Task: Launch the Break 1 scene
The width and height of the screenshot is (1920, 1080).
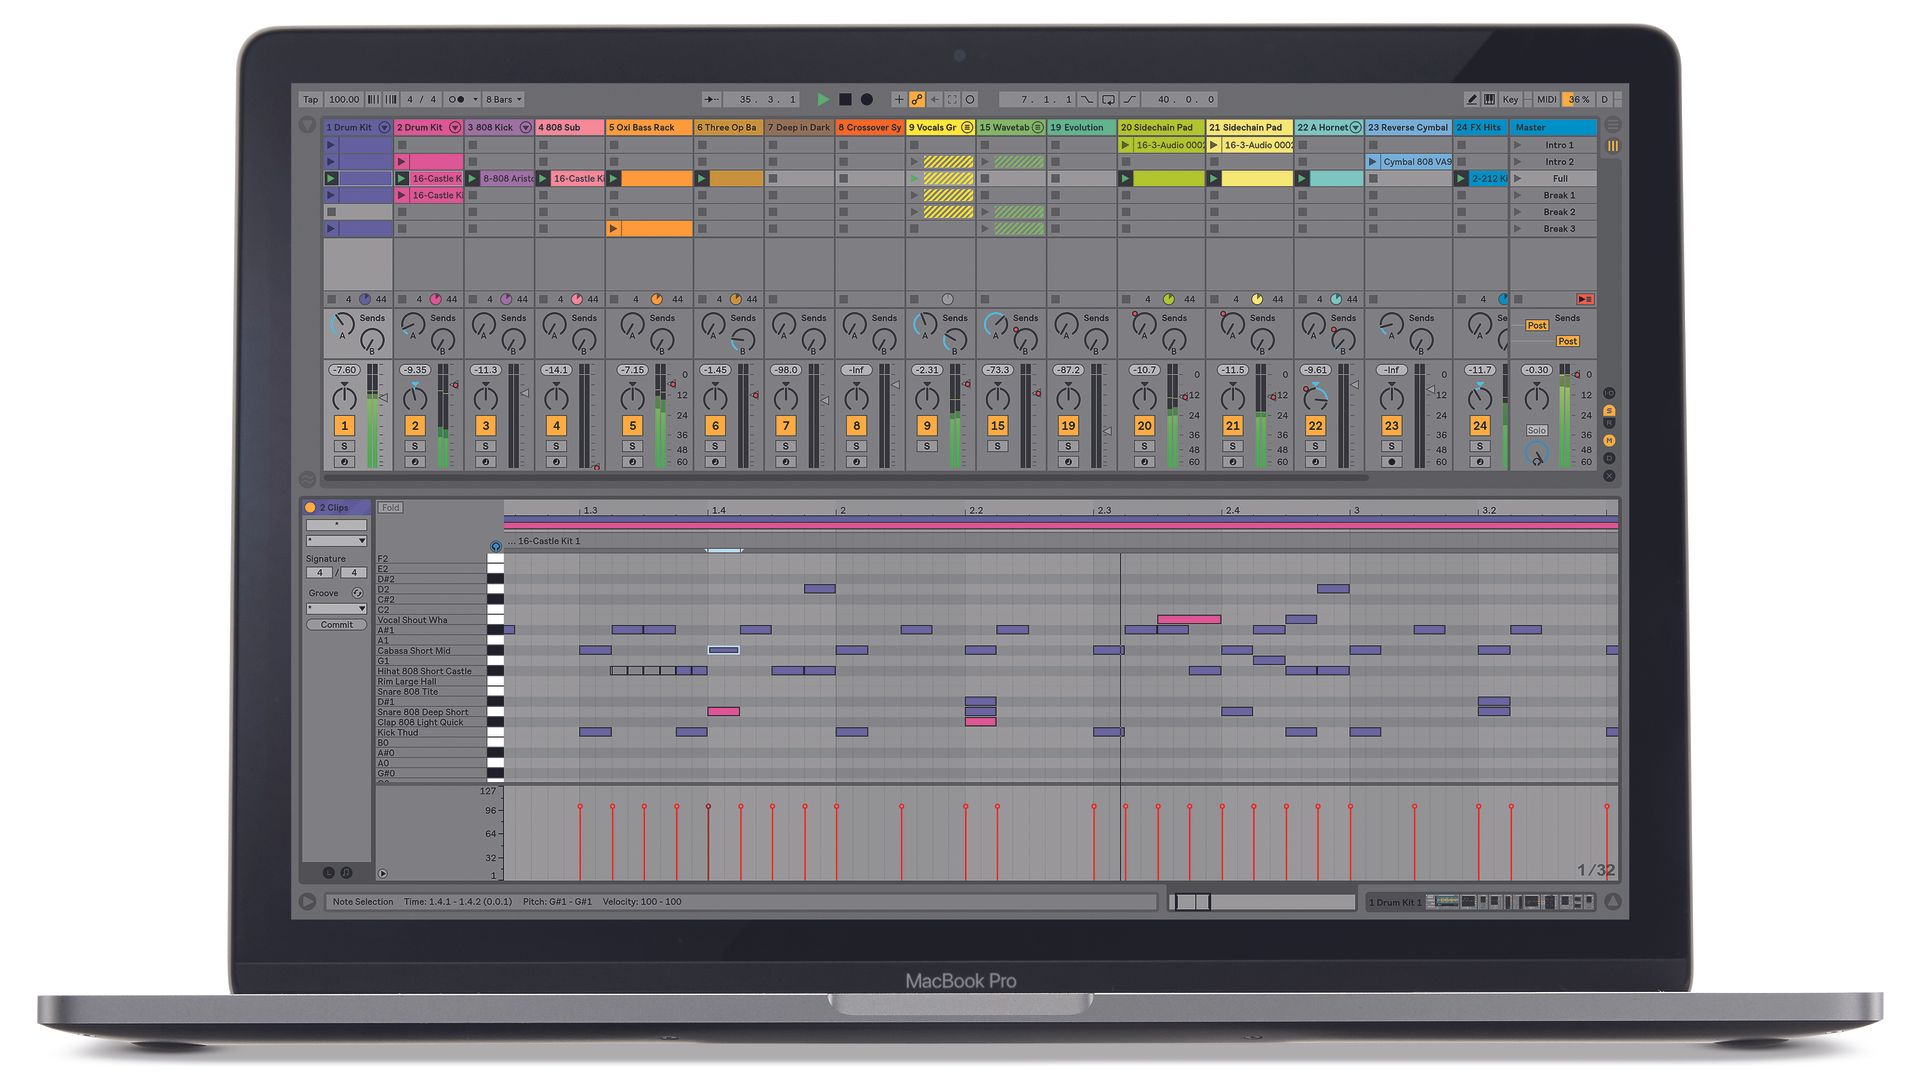Action: click(1518, 195)
